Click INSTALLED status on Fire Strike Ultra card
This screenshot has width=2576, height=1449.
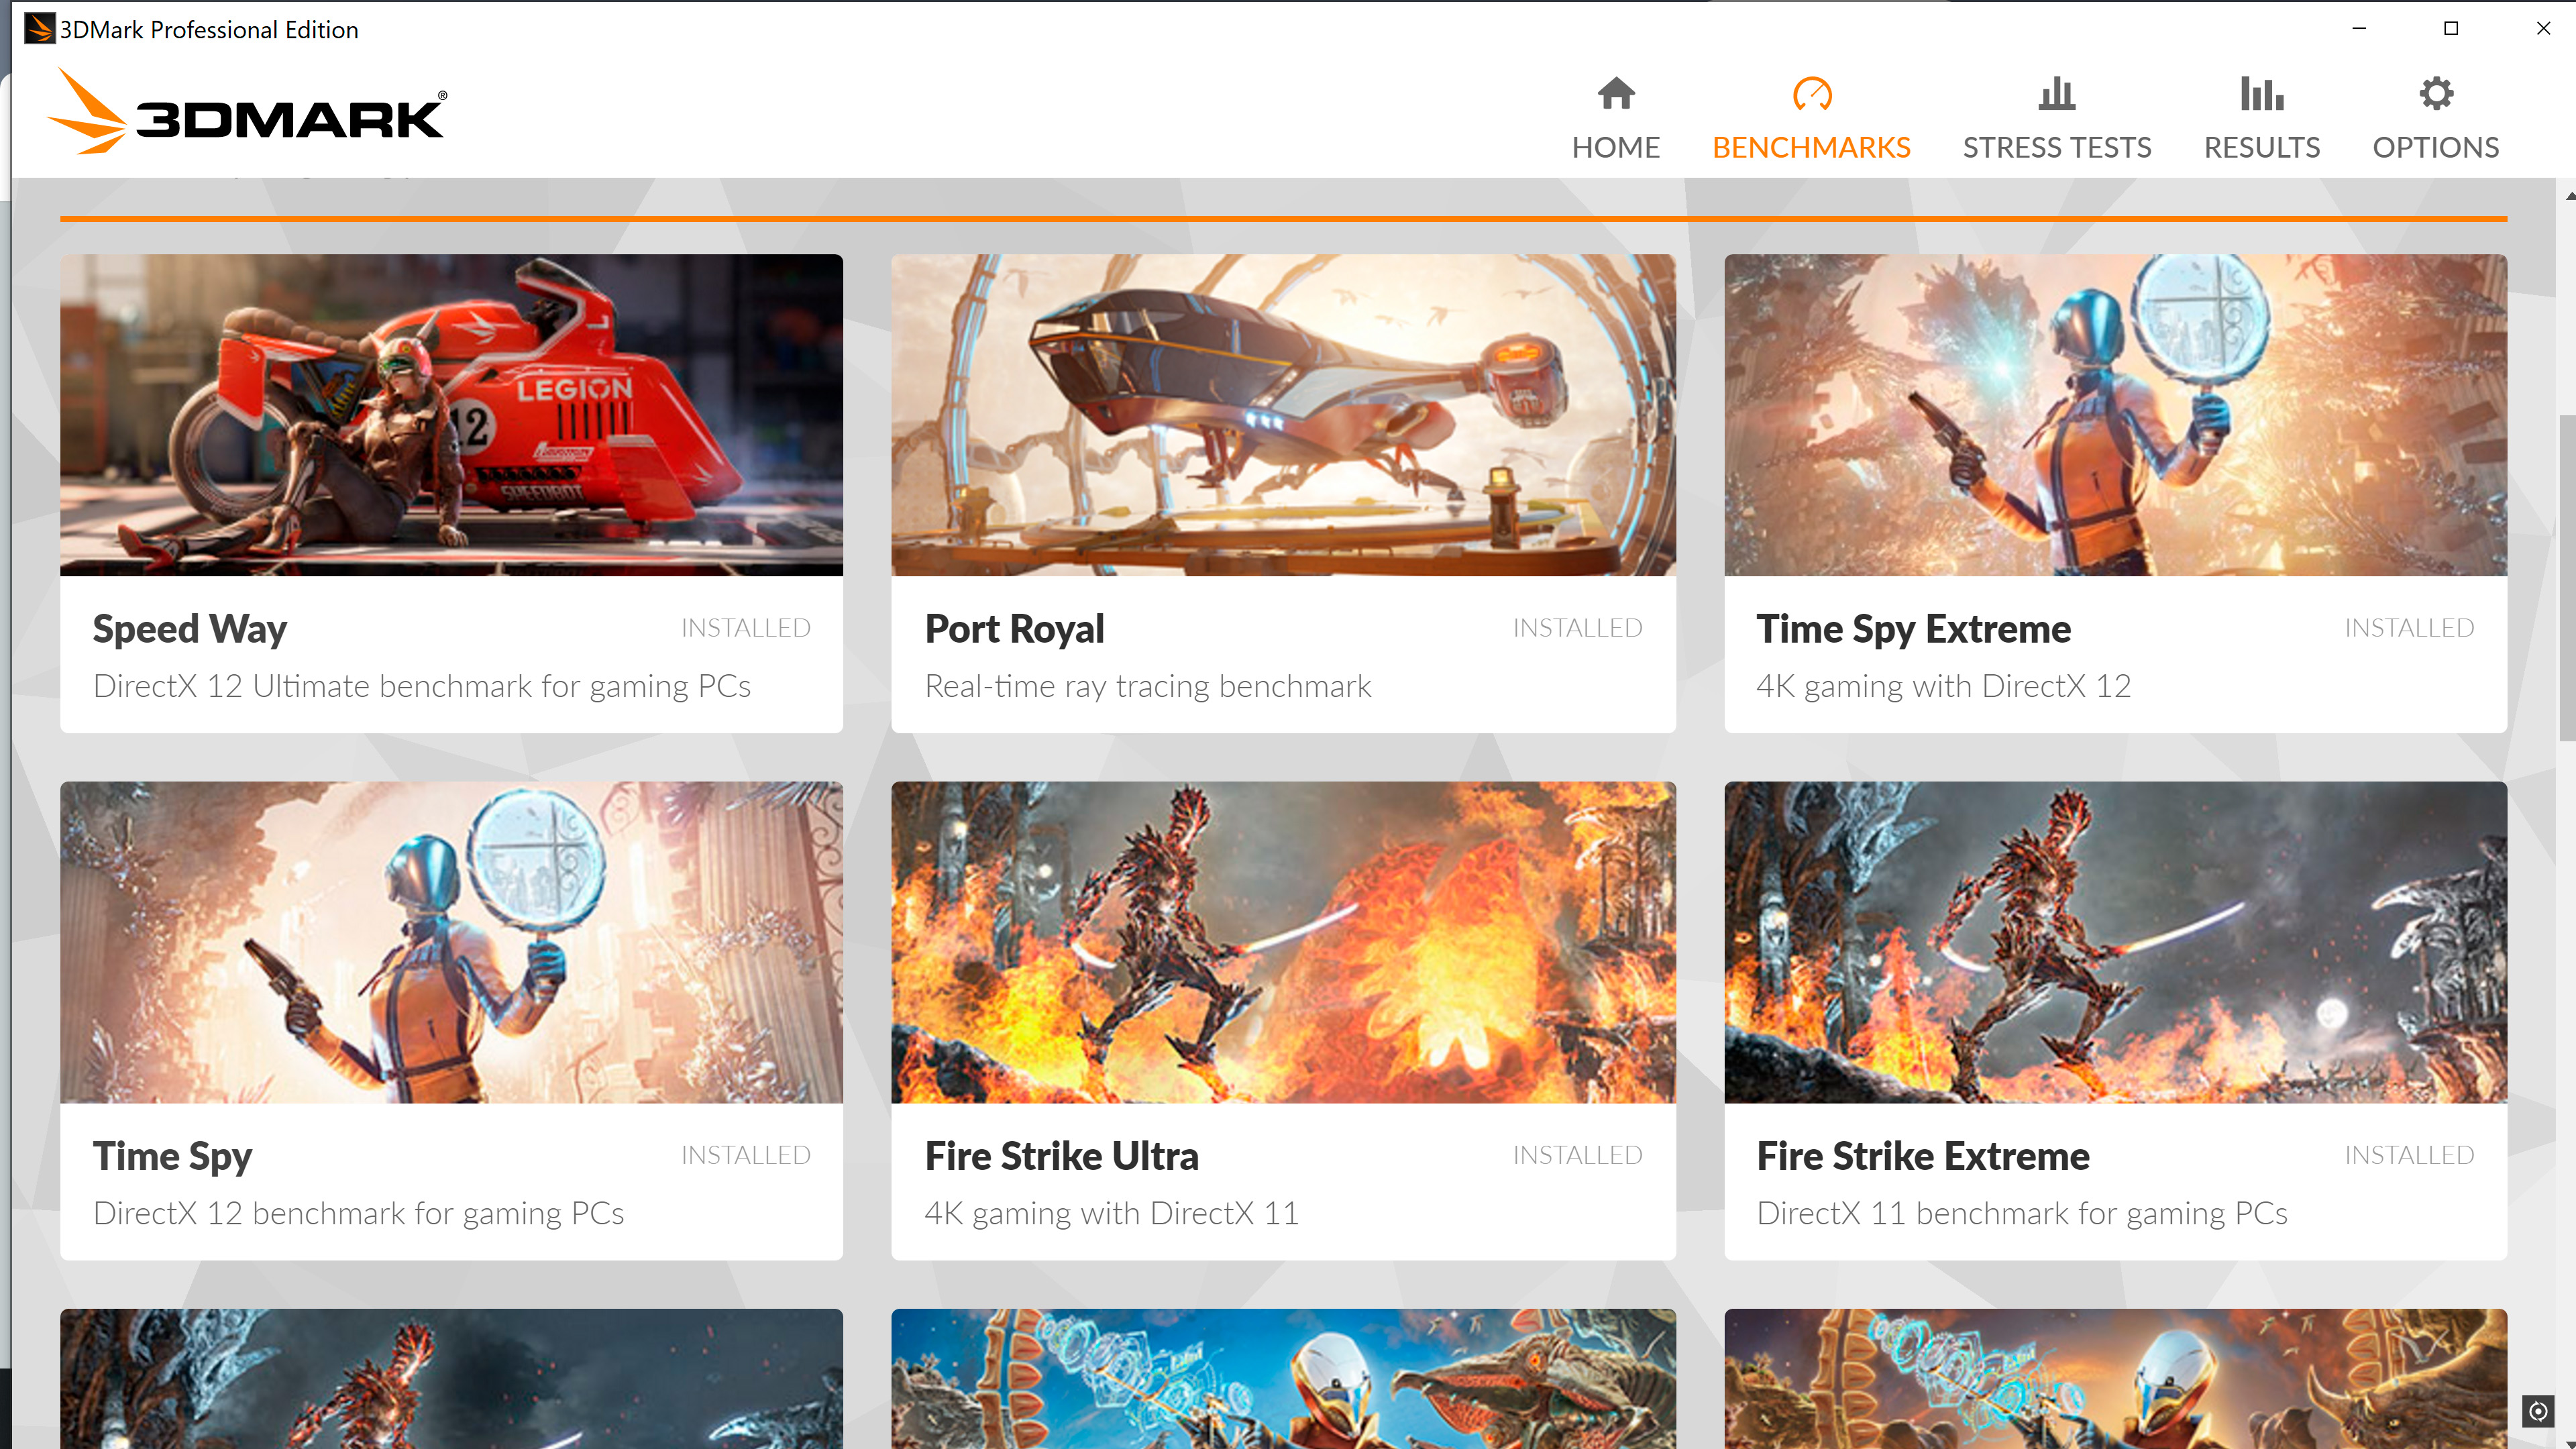(x=1577, y=1155)
